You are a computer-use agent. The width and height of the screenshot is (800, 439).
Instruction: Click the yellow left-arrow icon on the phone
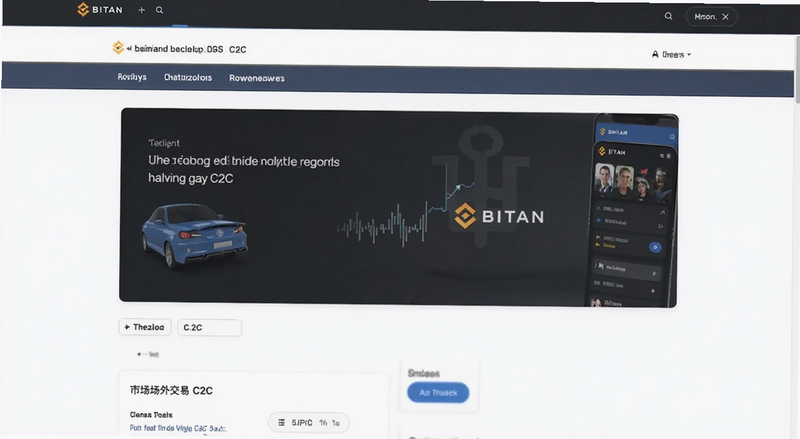click(x=598, y=245)
